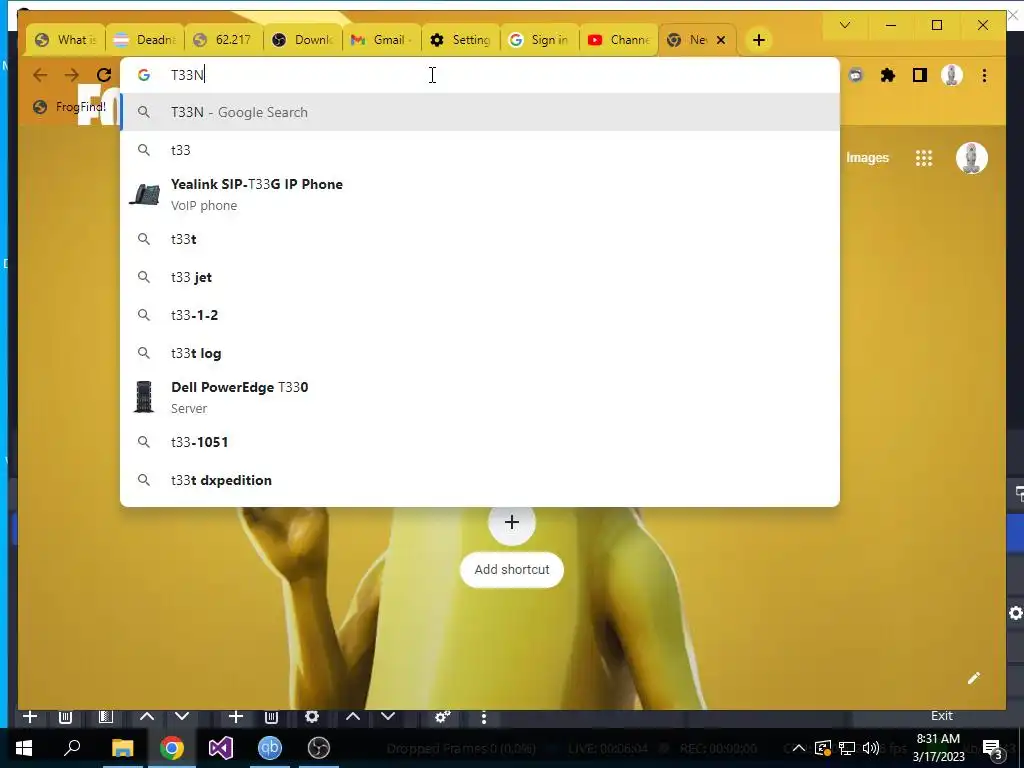Click the Yealink phone thumbnail image
The image size is (1024, 768).
click(144, 195)
